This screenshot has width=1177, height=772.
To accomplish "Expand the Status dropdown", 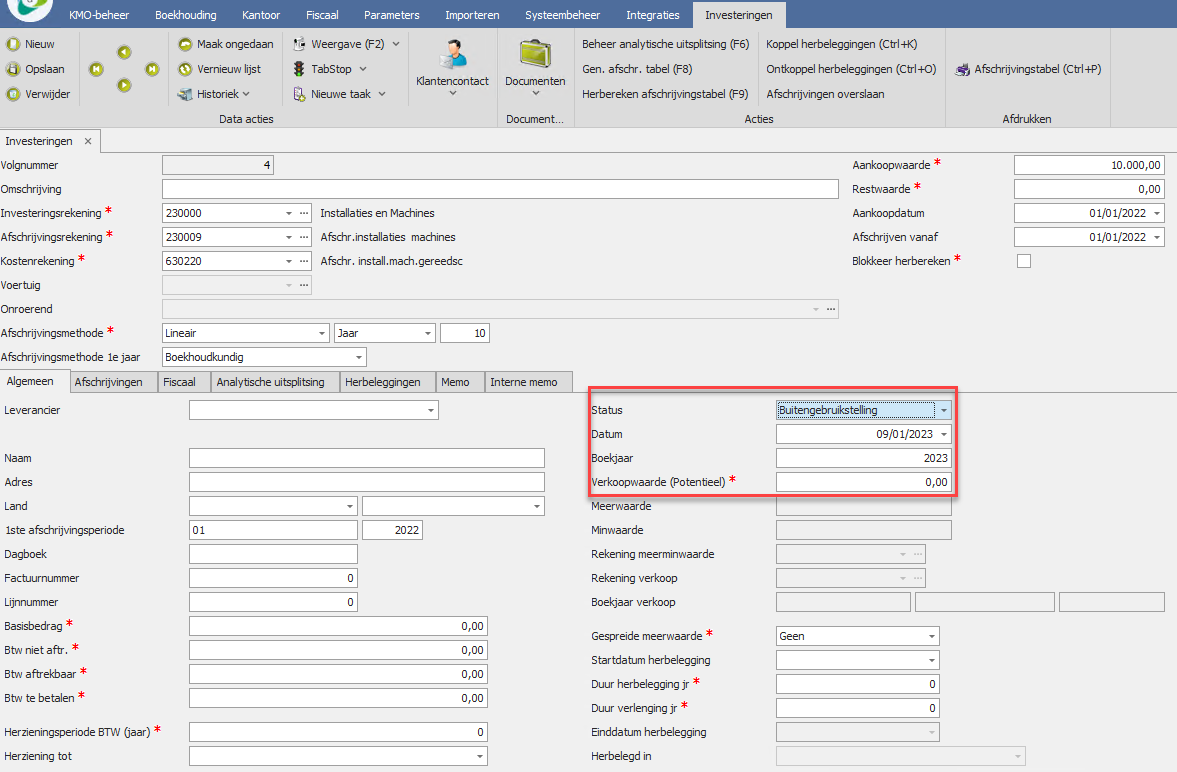I will (x=943, y=410).
